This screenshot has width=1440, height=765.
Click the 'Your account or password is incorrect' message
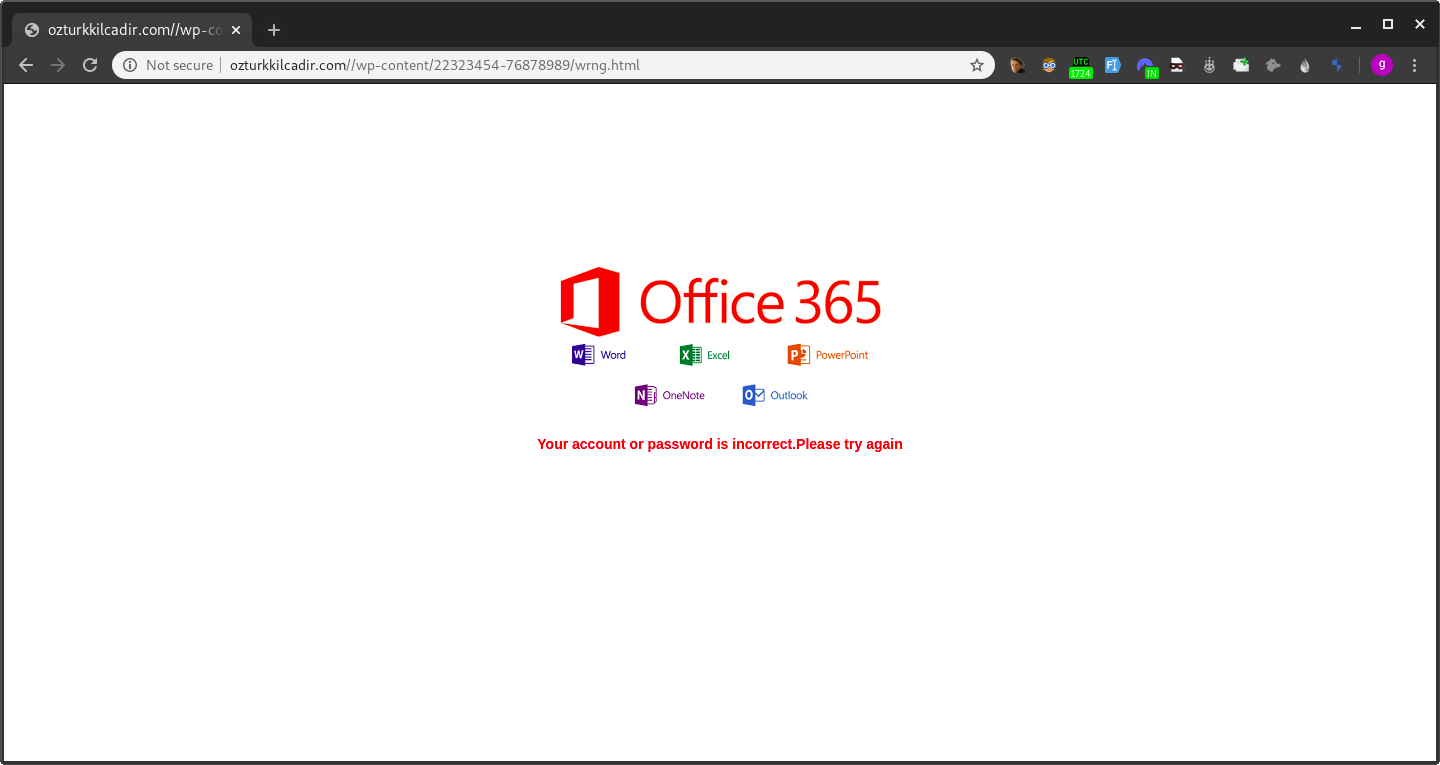720,444
